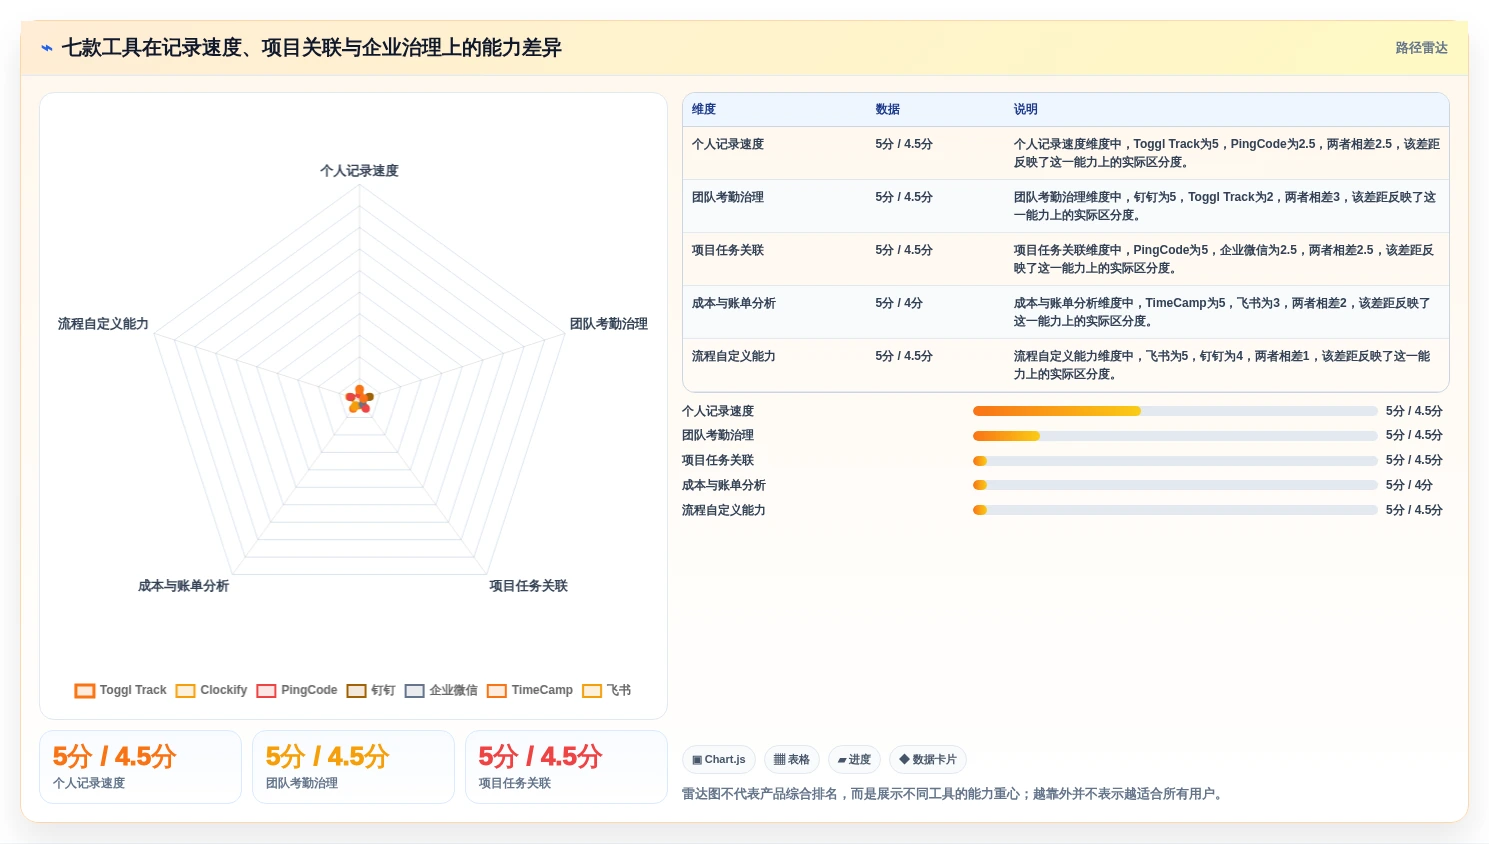Click the 个人记录速度 description mentioning Toggl Track

1227,153
